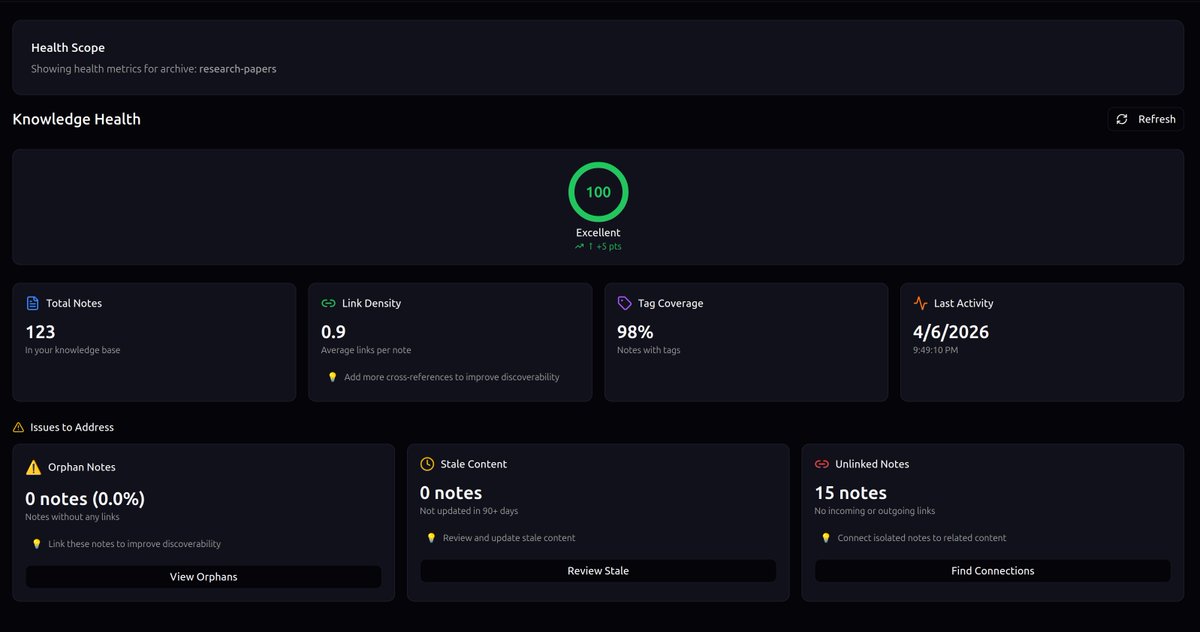Screen dimensions: 1200x632
Task: Click the 4/6/2026 last activity date
Action: click(x=951, y=332)
